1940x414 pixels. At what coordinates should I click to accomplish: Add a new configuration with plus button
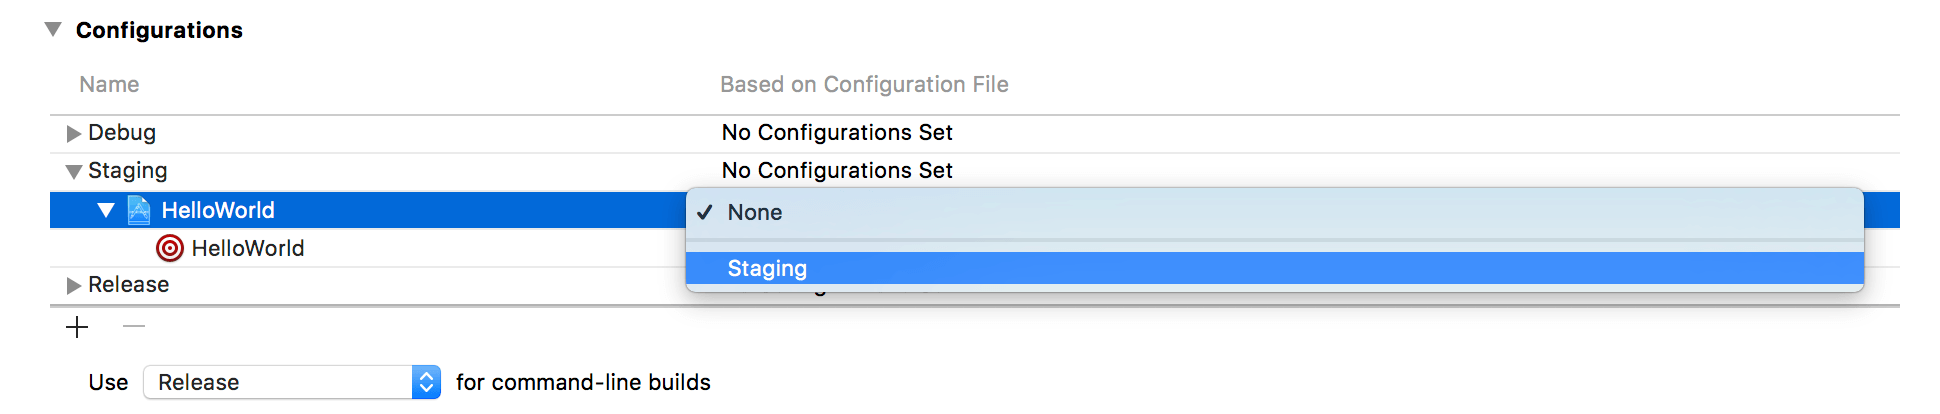(x=77, y=327)
